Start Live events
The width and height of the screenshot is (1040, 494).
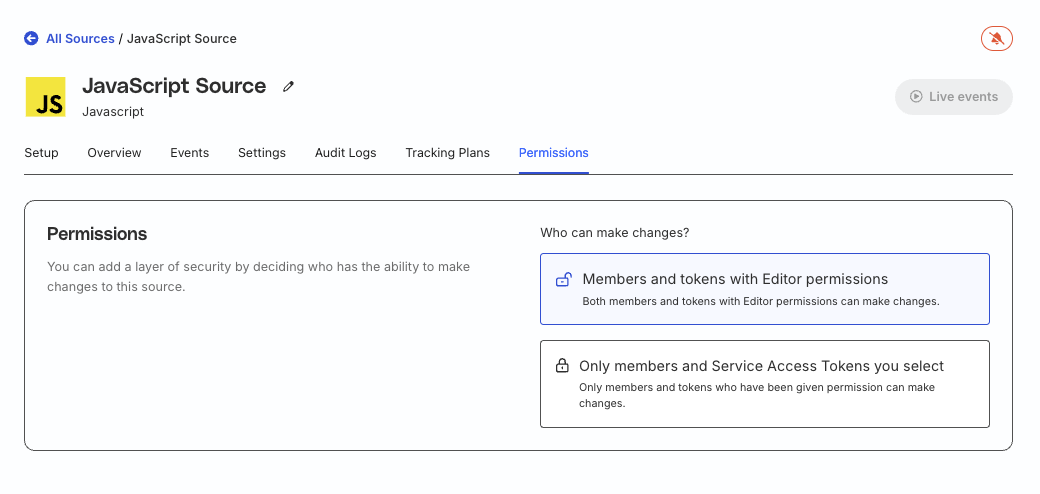[x=954, y=97]
